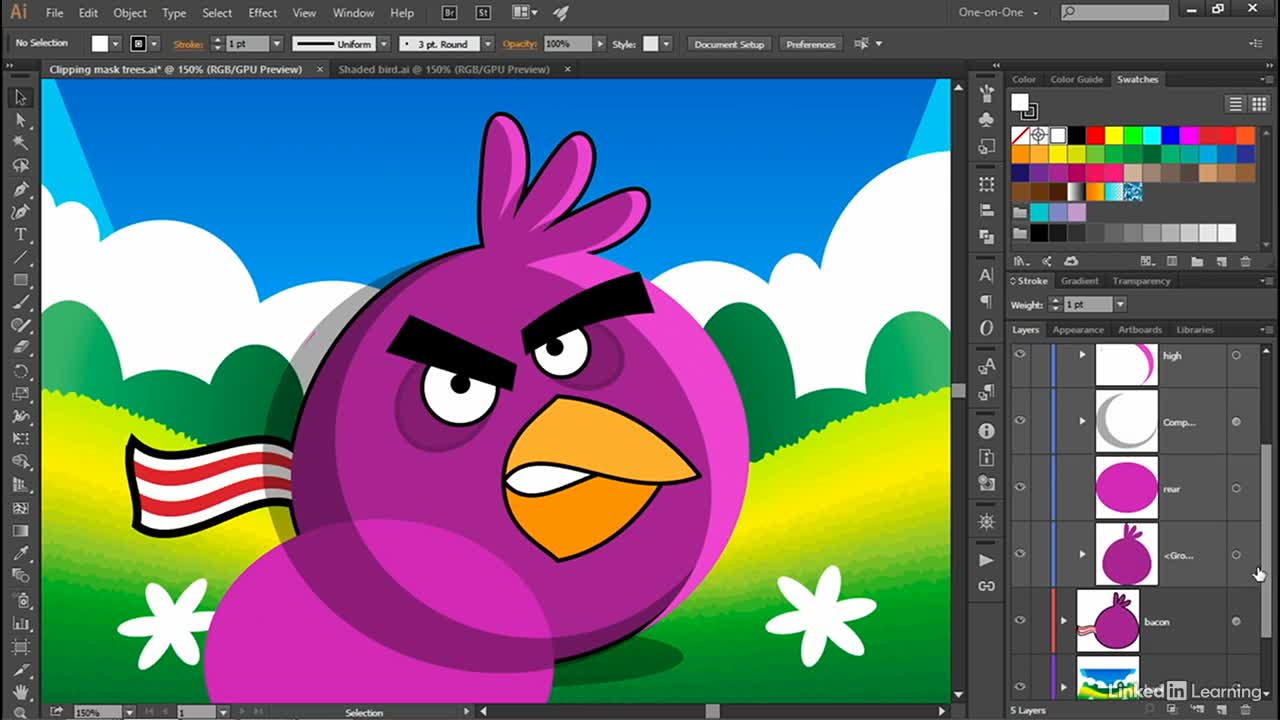Click the orange Stroke link in the control bar
The height and width of the screenshot is (720, 1280).
(x=188, y=44)
